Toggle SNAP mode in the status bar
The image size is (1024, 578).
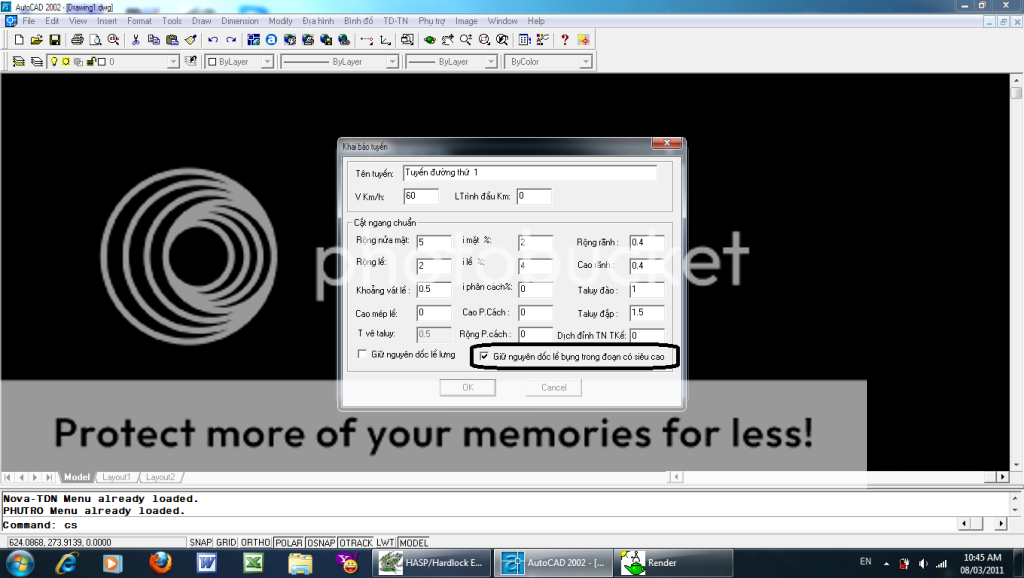[200, 543]
